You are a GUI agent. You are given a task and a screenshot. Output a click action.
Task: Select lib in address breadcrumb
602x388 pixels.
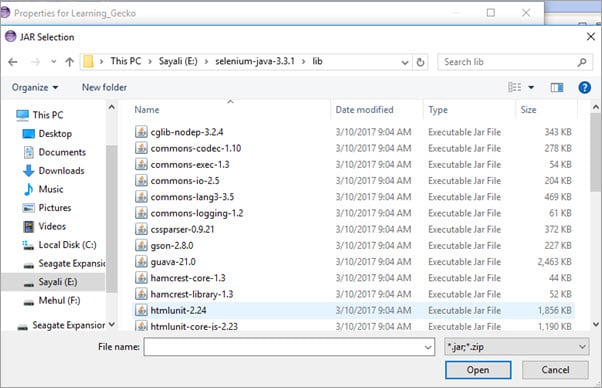[317, 61]
